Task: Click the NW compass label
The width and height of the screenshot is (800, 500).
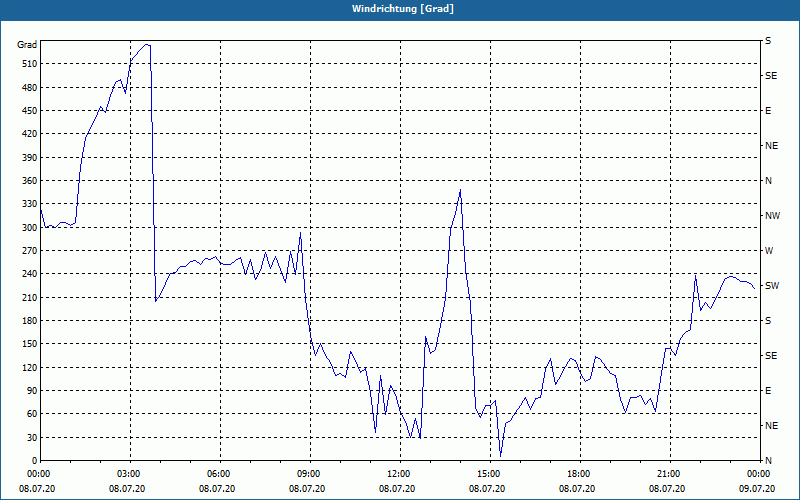Action: click(772, 216)
